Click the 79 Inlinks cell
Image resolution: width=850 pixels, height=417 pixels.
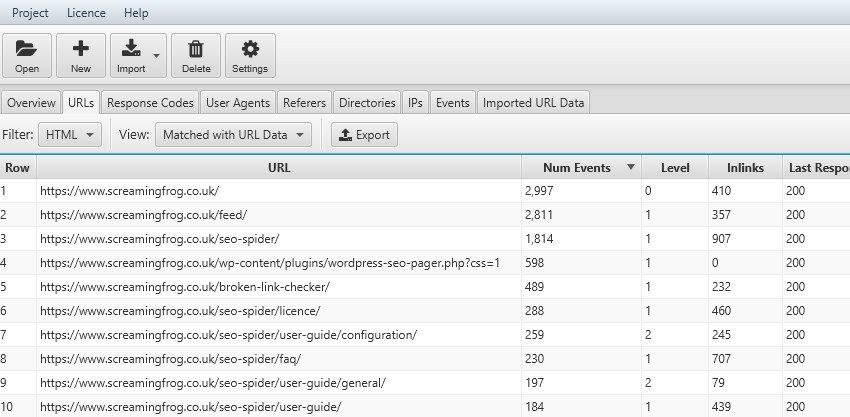tap(745, 383)
